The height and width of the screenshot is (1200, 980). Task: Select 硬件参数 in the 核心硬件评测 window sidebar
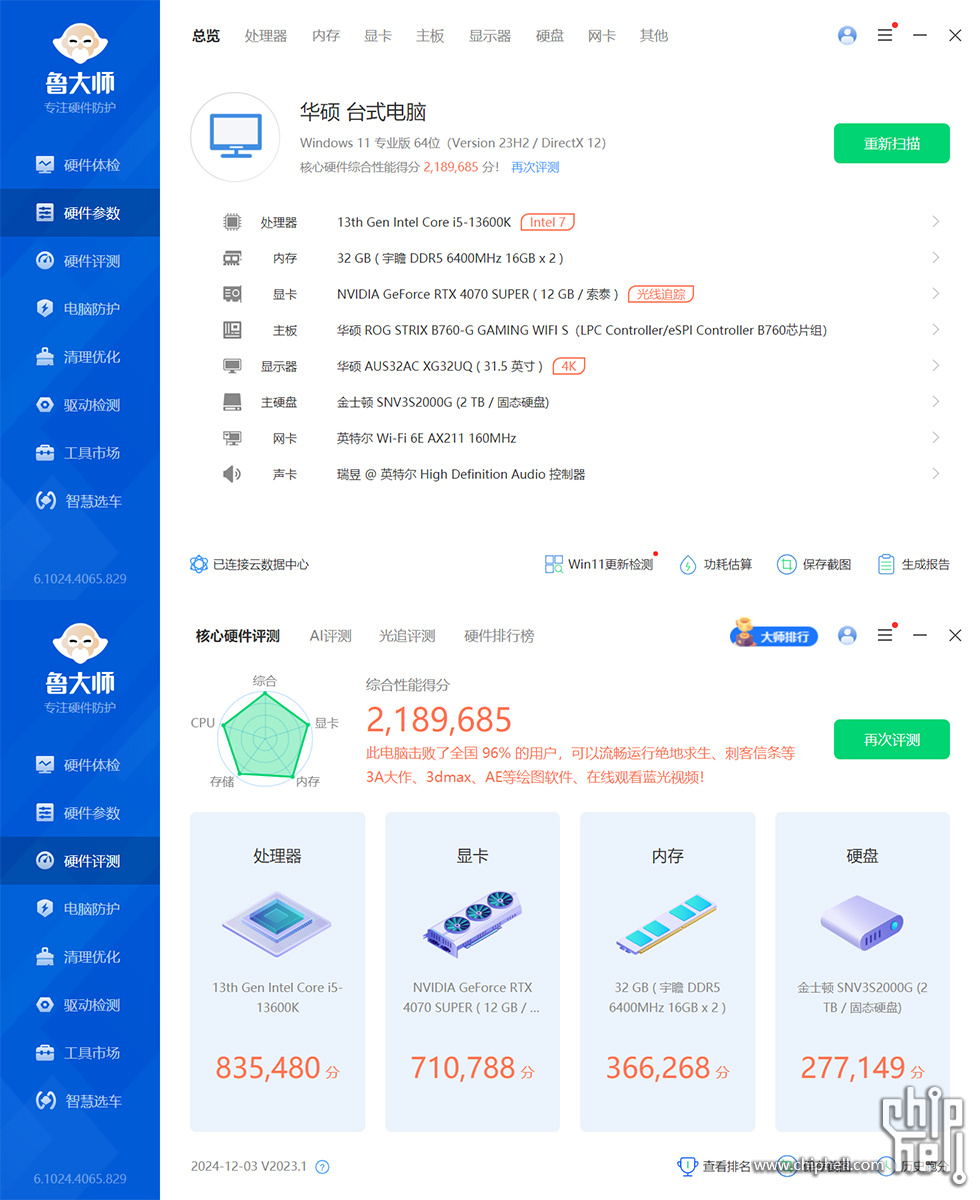coord(80,813)
